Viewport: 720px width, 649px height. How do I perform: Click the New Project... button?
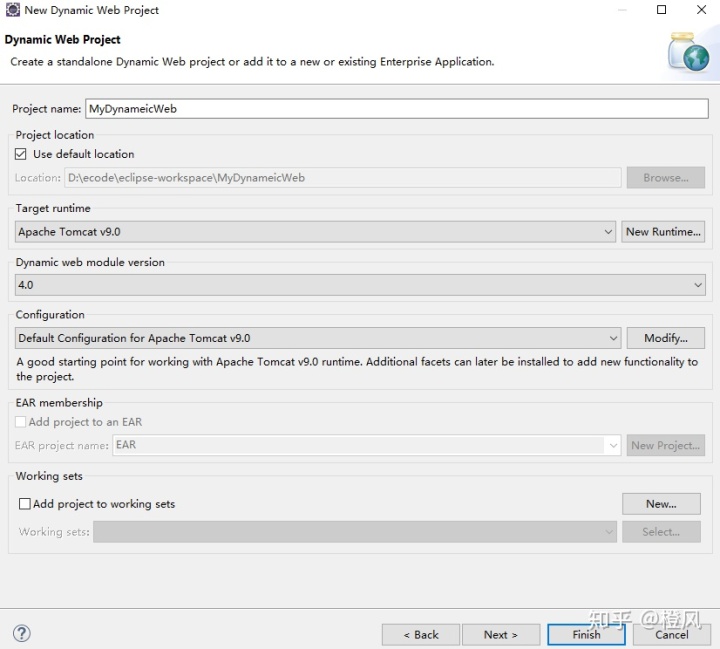click(665, 445)
